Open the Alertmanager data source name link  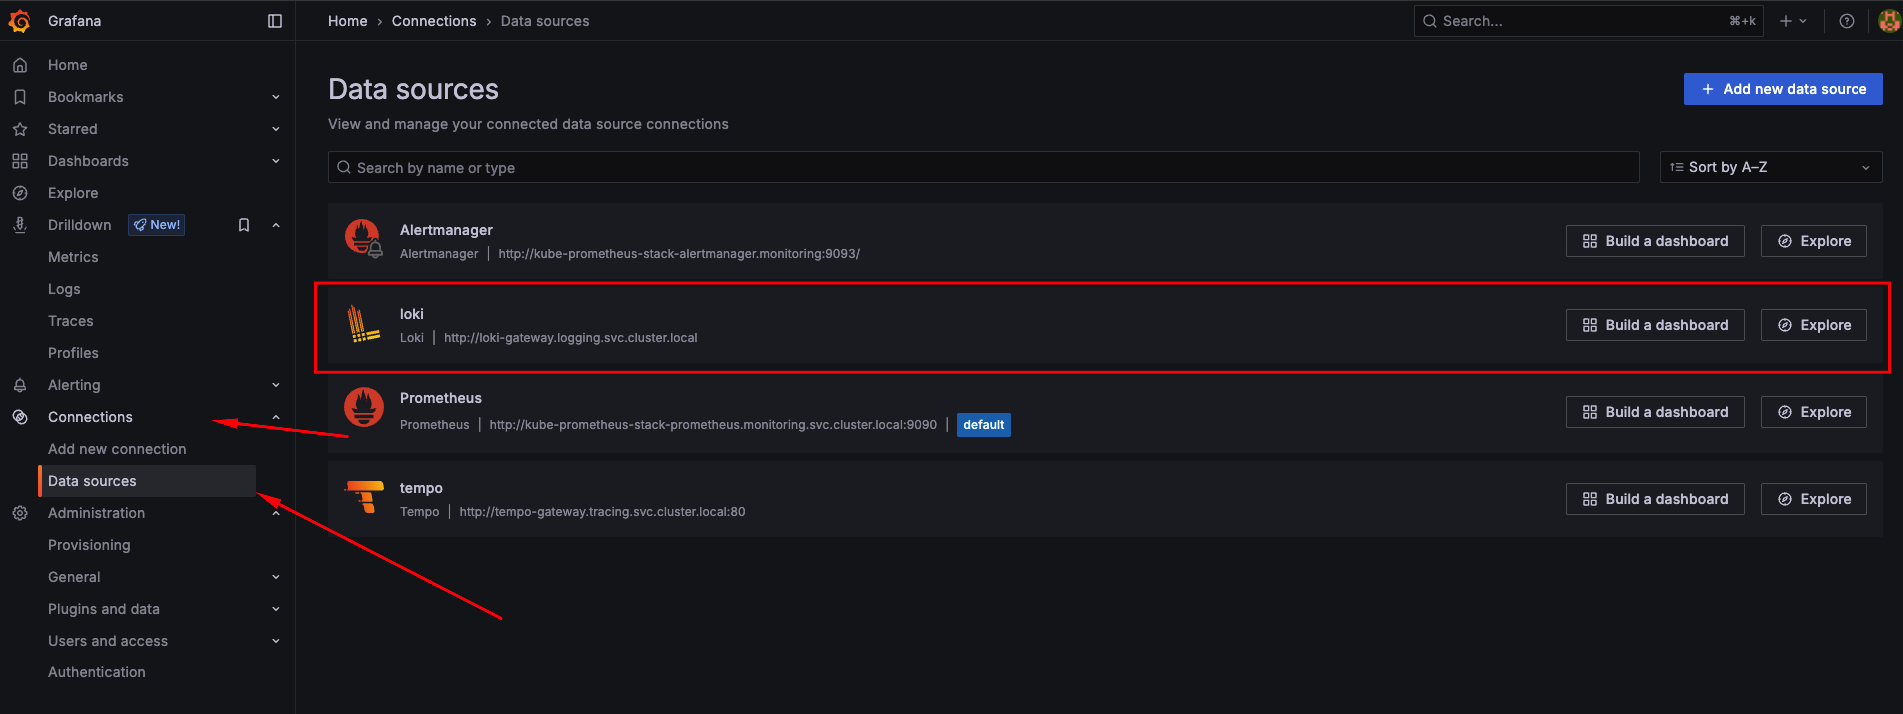pyautogui.click(x=446, y=230)
